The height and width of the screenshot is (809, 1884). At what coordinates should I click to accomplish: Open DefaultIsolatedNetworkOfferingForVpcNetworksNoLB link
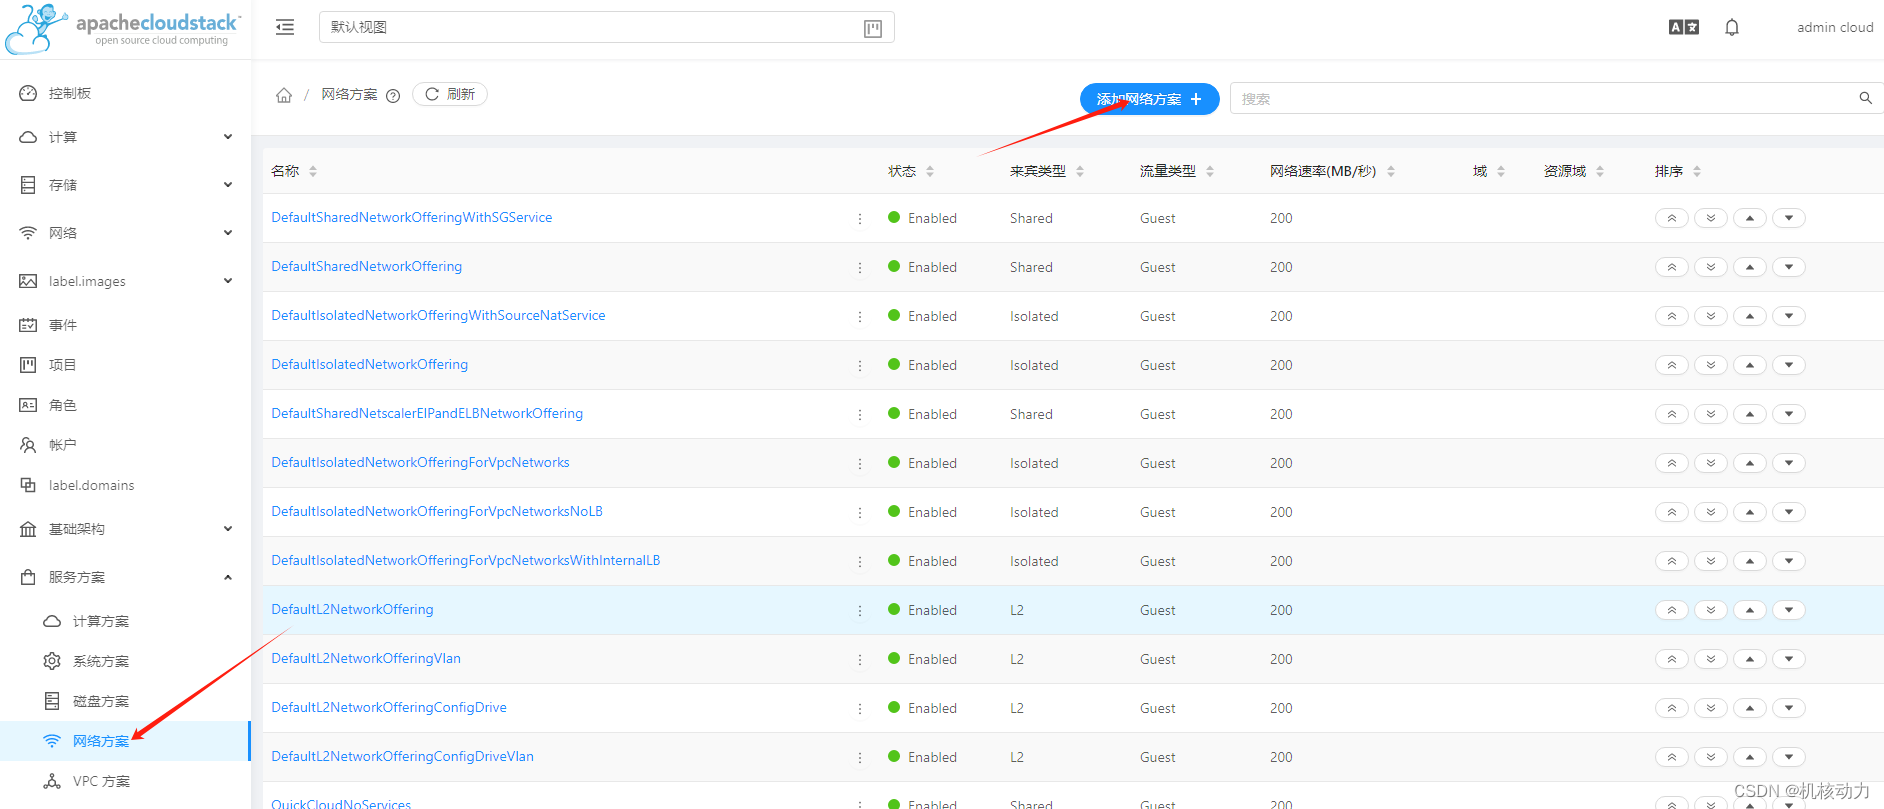click(437, 511)
